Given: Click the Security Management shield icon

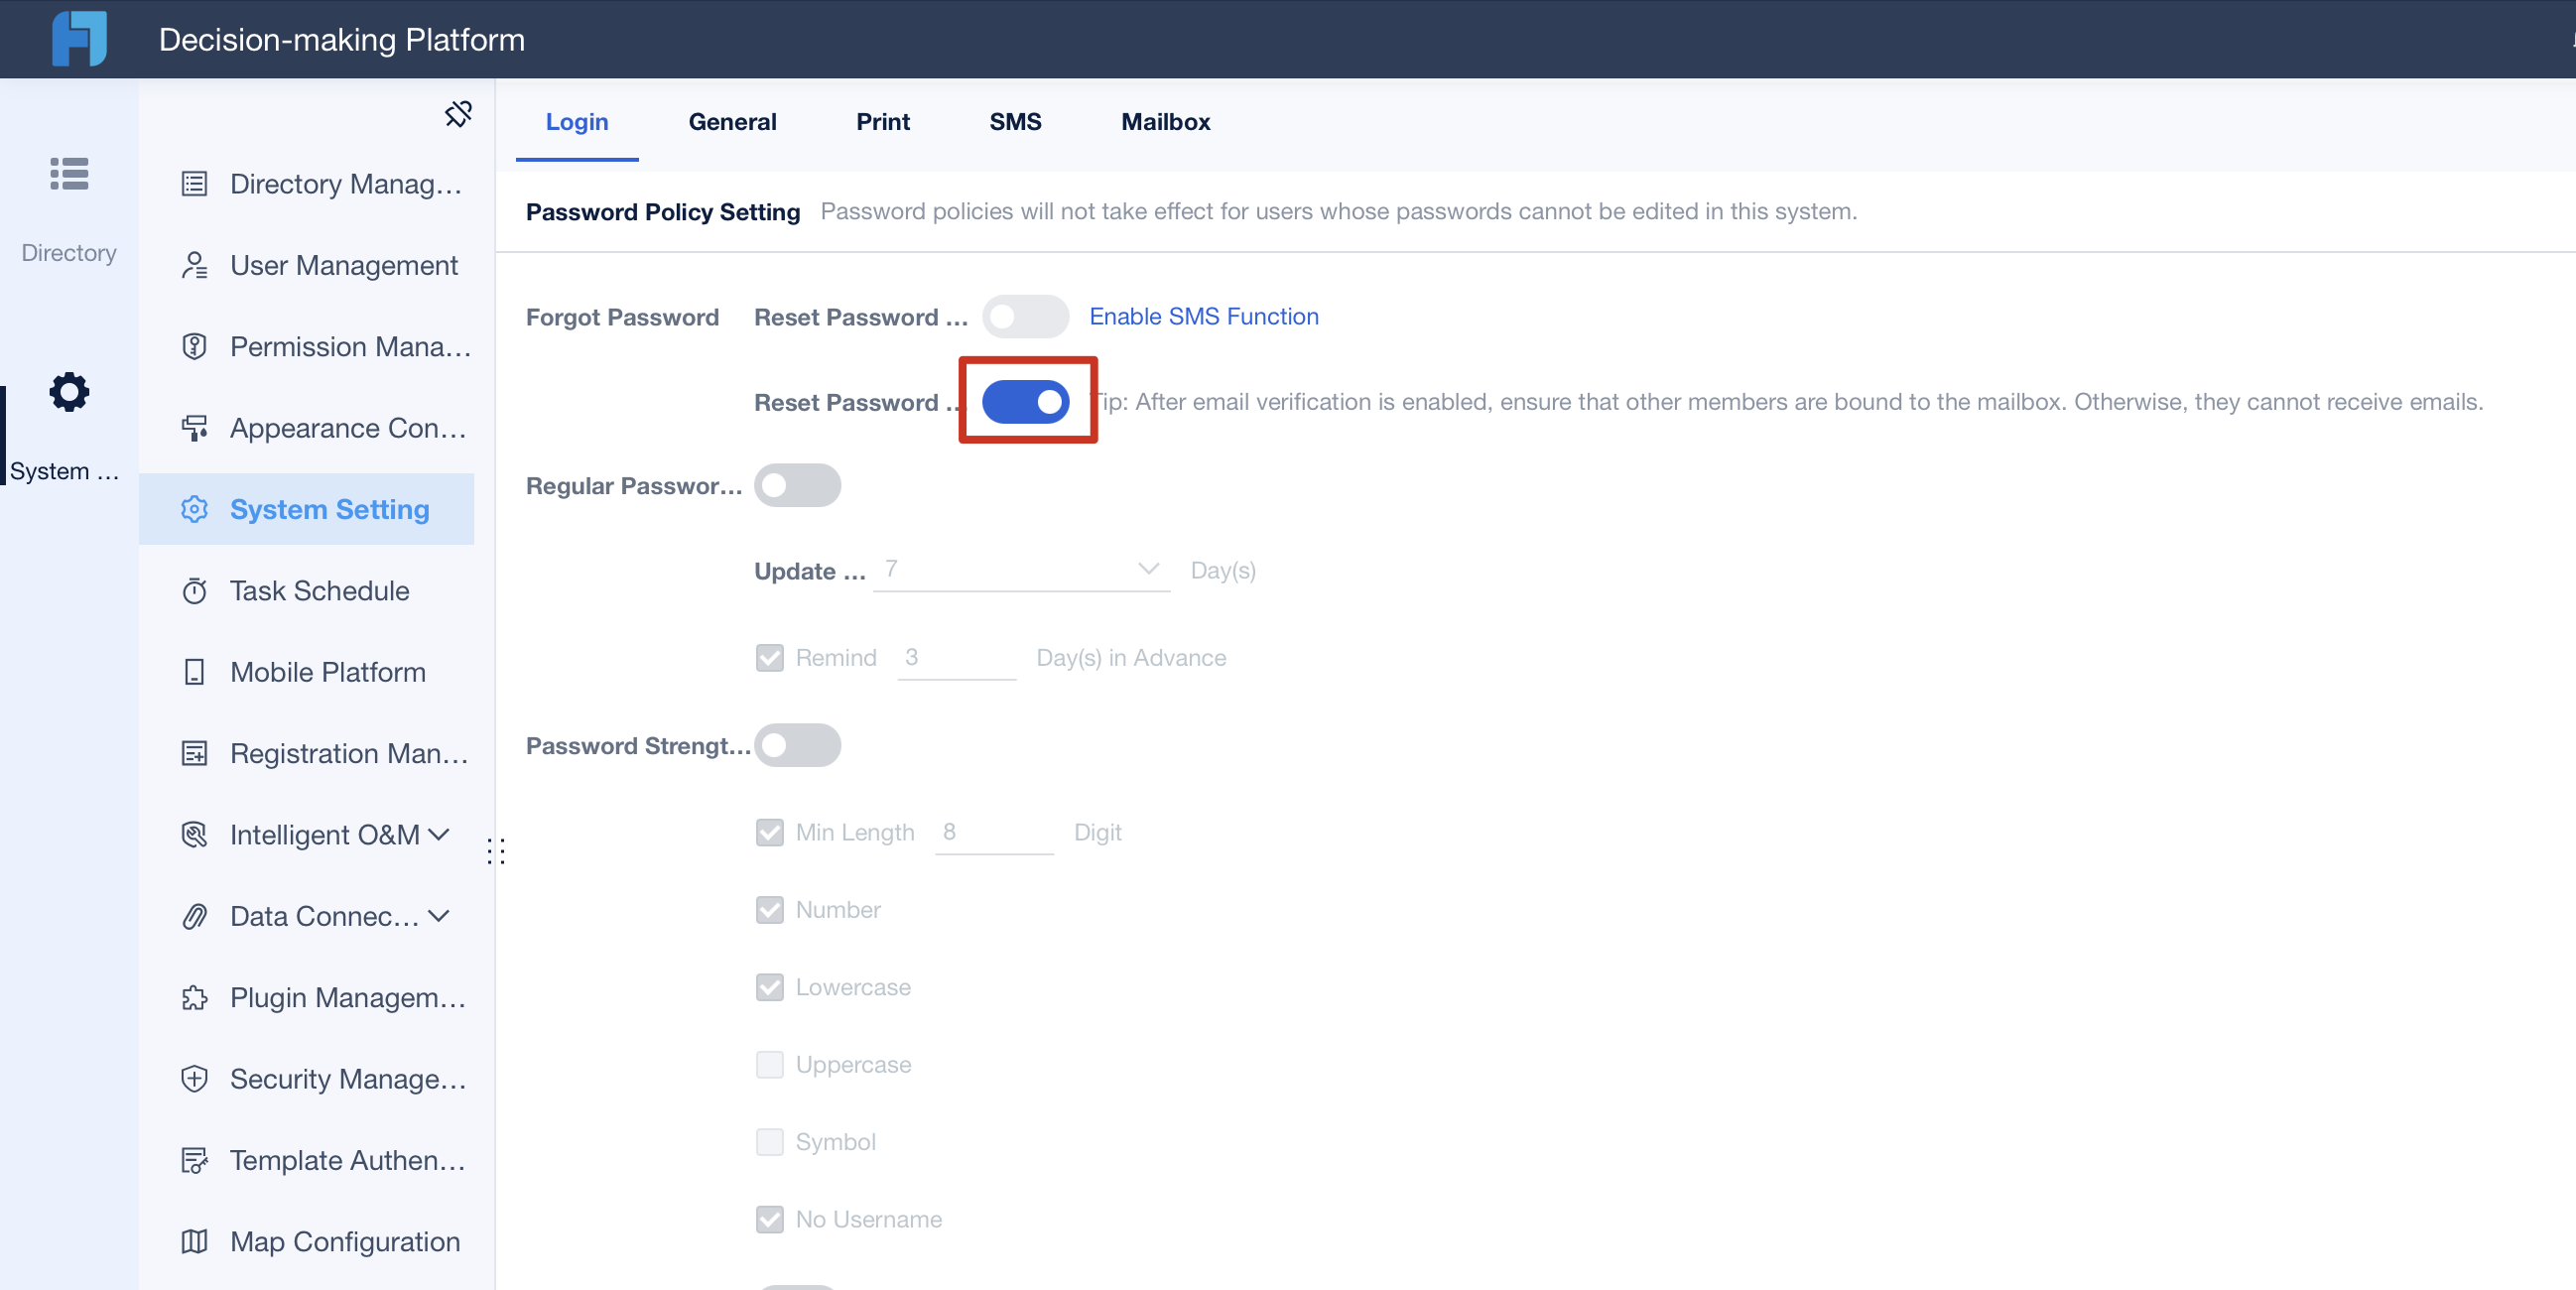Looking at the screenshot, I should click(x=194, y=1079).
